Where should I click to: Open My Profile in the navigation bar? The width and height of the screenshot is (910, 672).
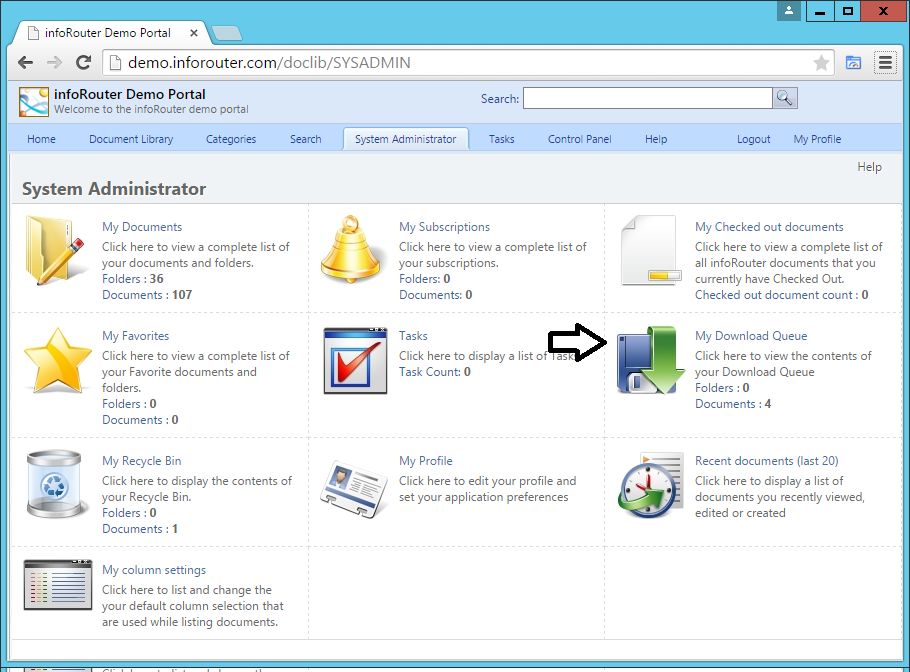tap(817, 139)
